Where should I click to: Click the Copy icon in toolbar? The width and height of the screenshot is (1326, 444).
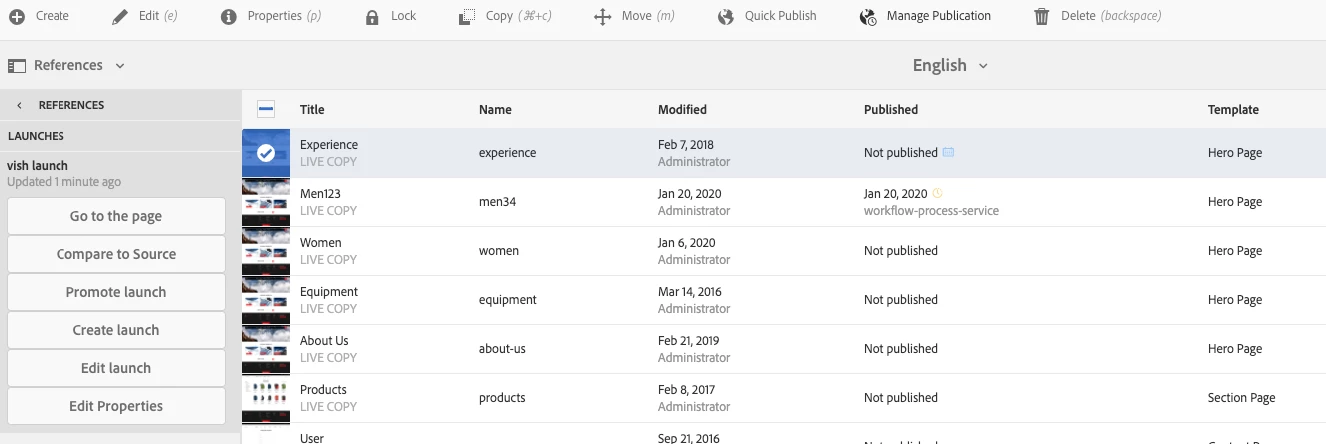tap(466, 17)
